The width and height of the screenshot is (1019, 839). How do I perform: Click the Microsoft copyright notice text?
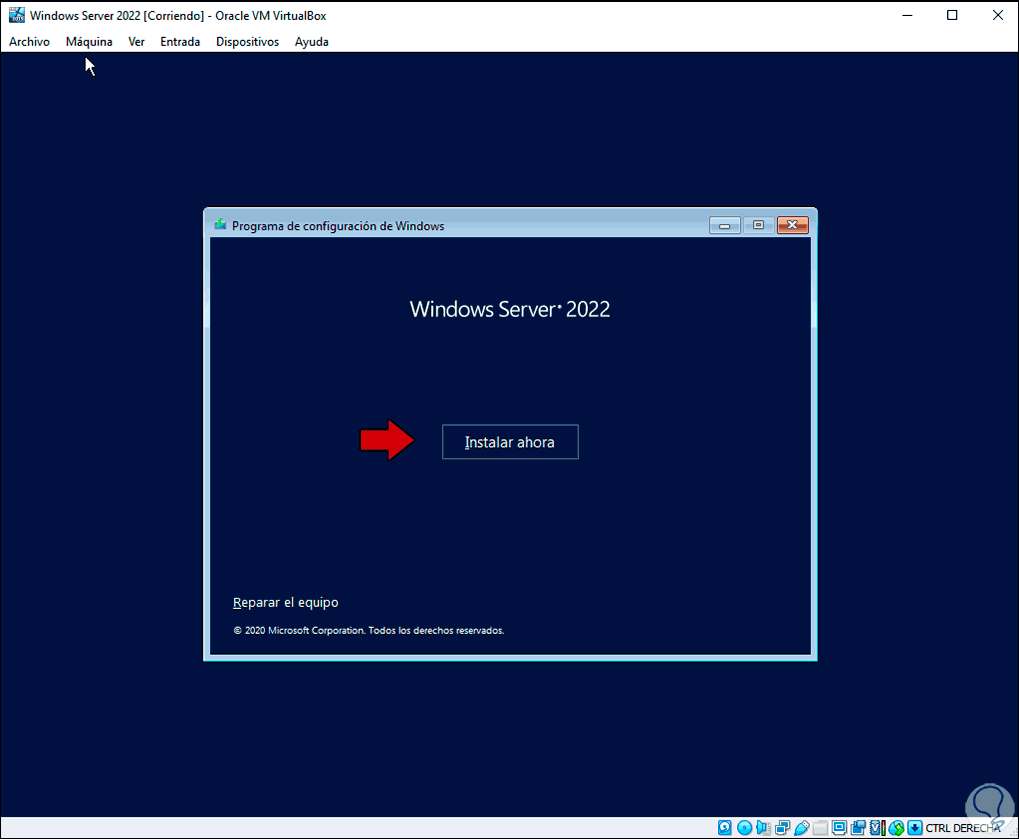coord(368,630)
